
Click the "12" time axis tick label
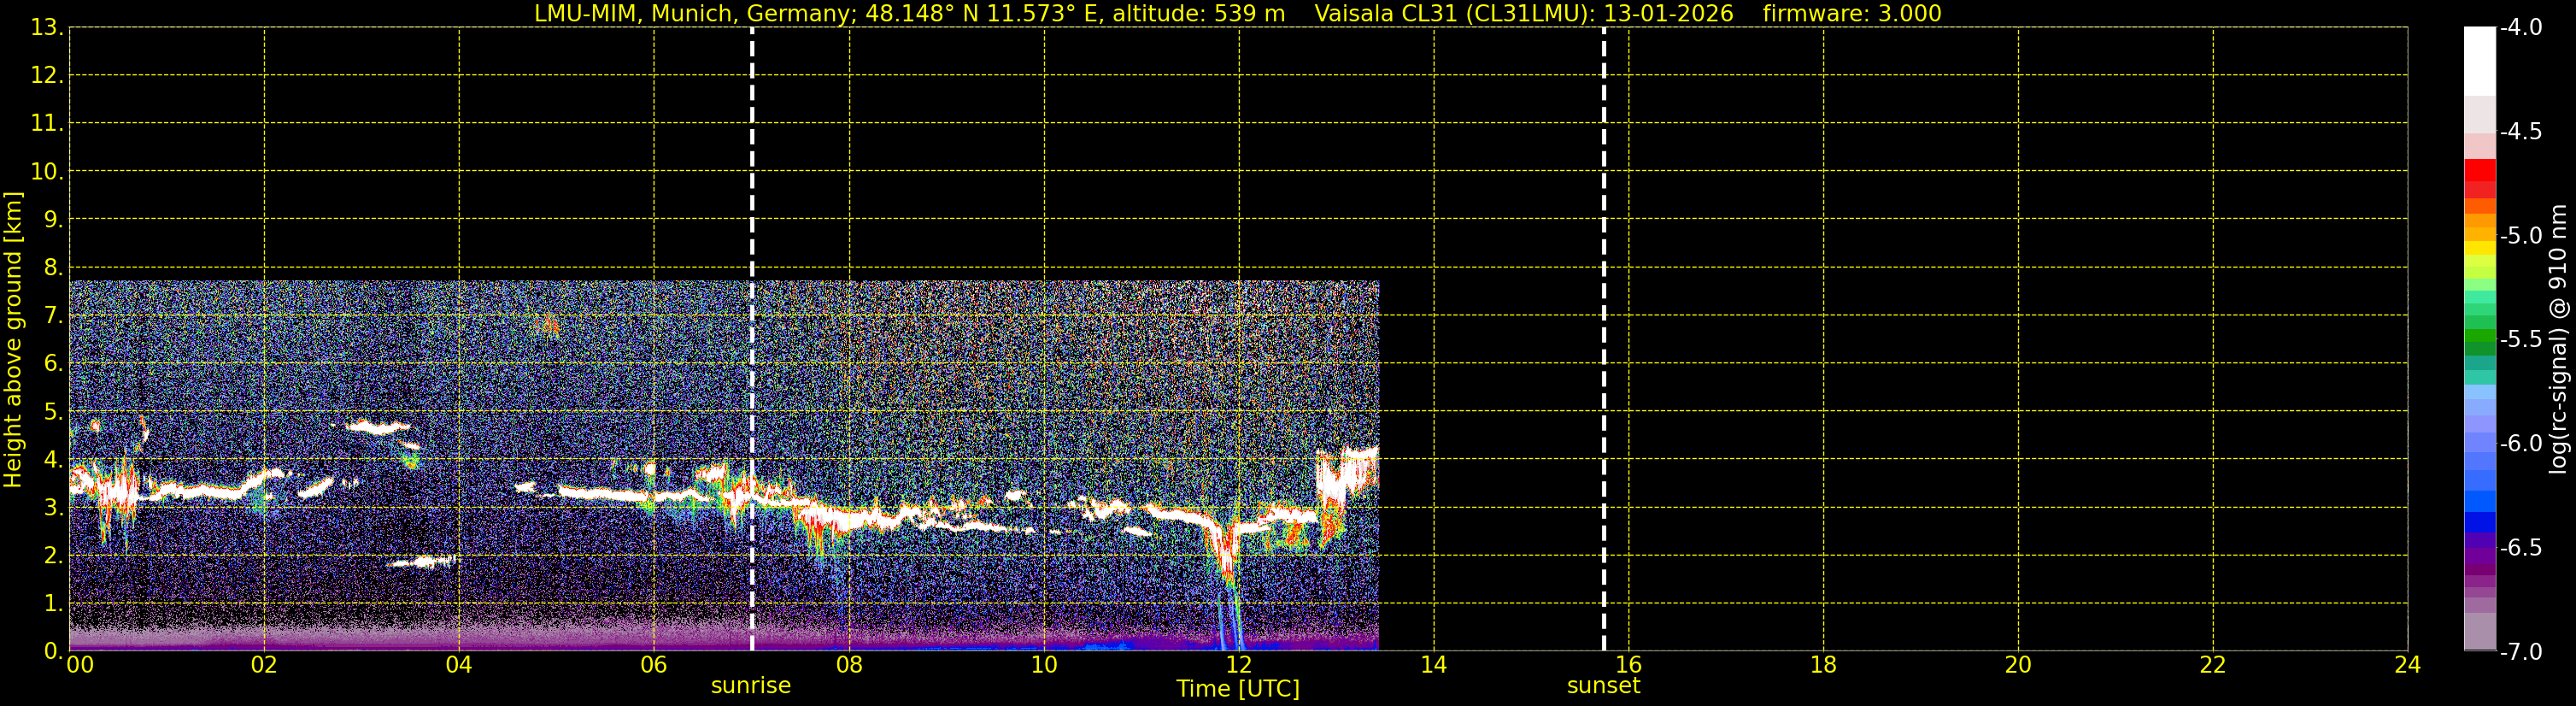click(x=1239, y=665)
